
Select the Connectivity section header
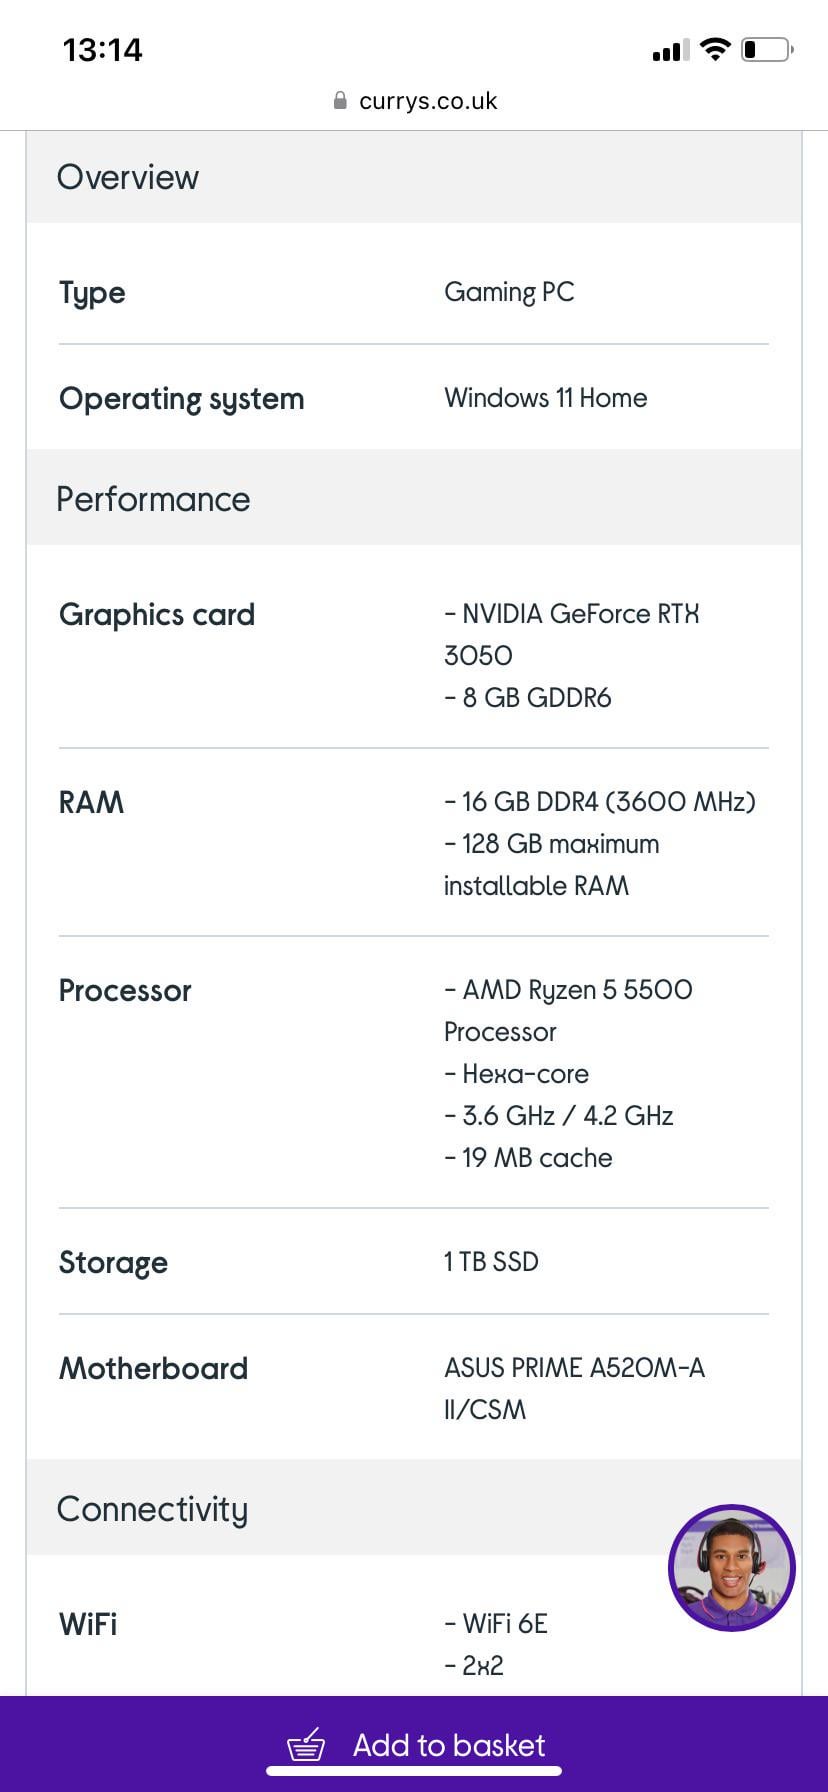click(152, 1508)
